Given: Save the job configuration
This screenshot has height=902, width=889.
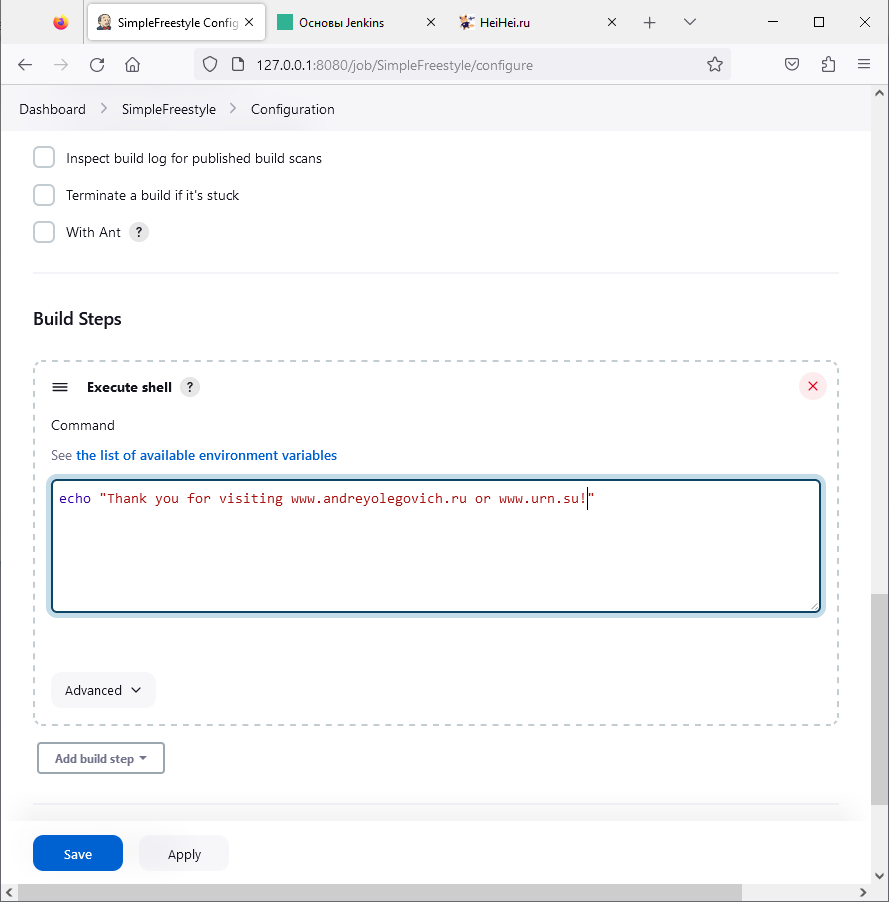Looking at the screenshot, I should (78, 854).
